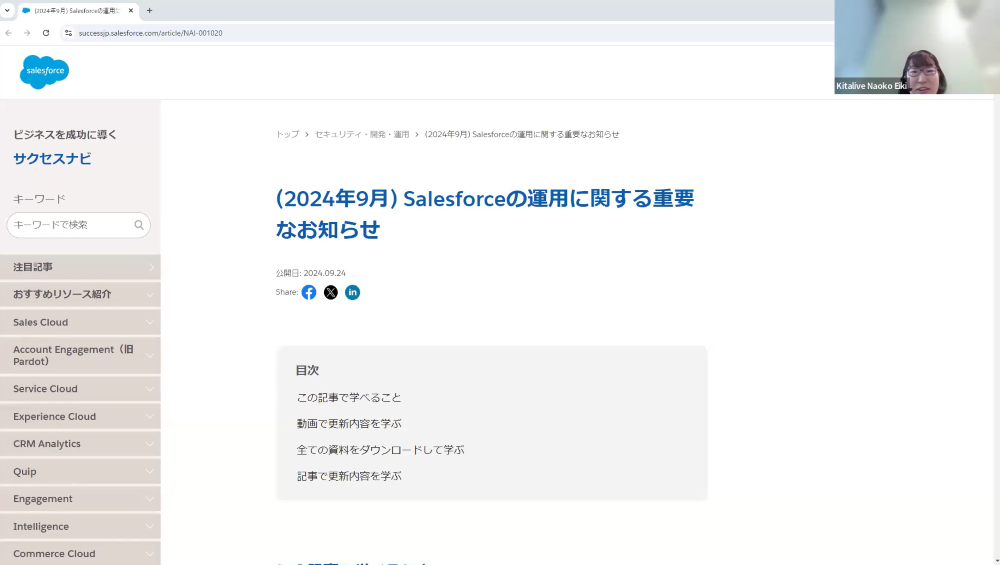Jump to 全ての資料をダウンロードして学ぶ section

[380, 450]
